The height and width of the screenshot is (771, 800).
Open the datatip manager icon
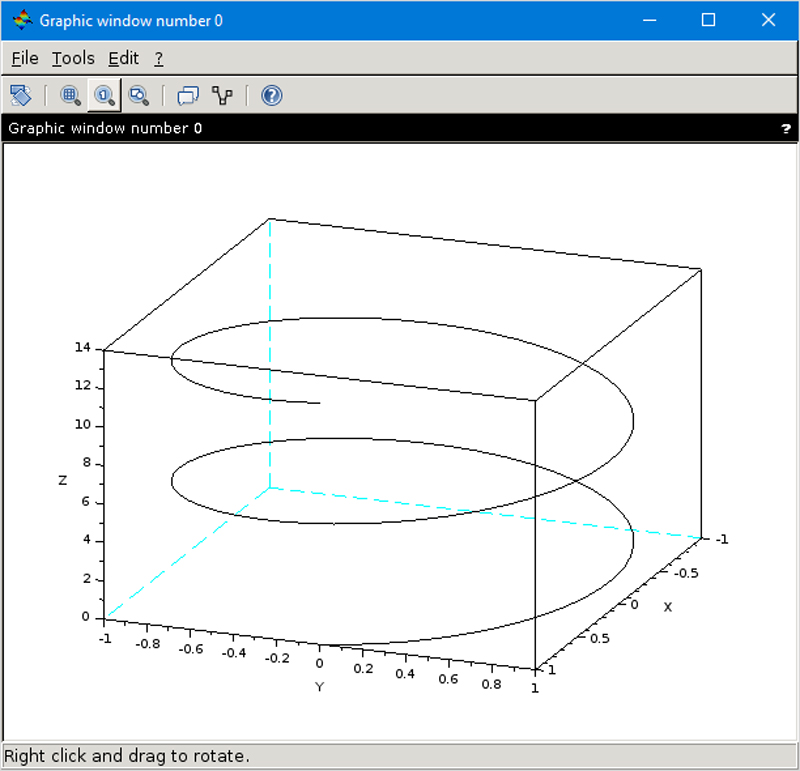pos(187,95)
